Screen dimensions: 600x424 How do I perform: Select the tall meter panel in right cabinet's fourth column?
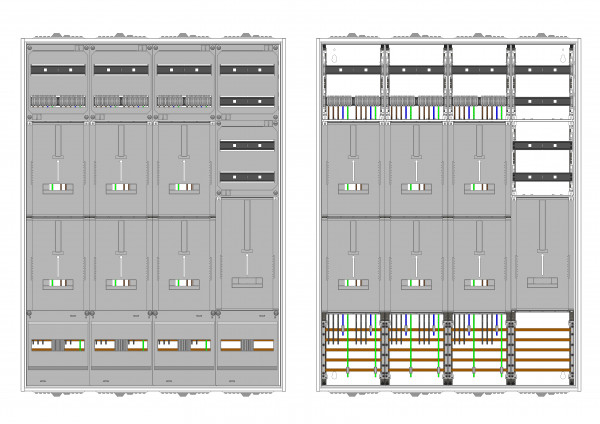543,253
